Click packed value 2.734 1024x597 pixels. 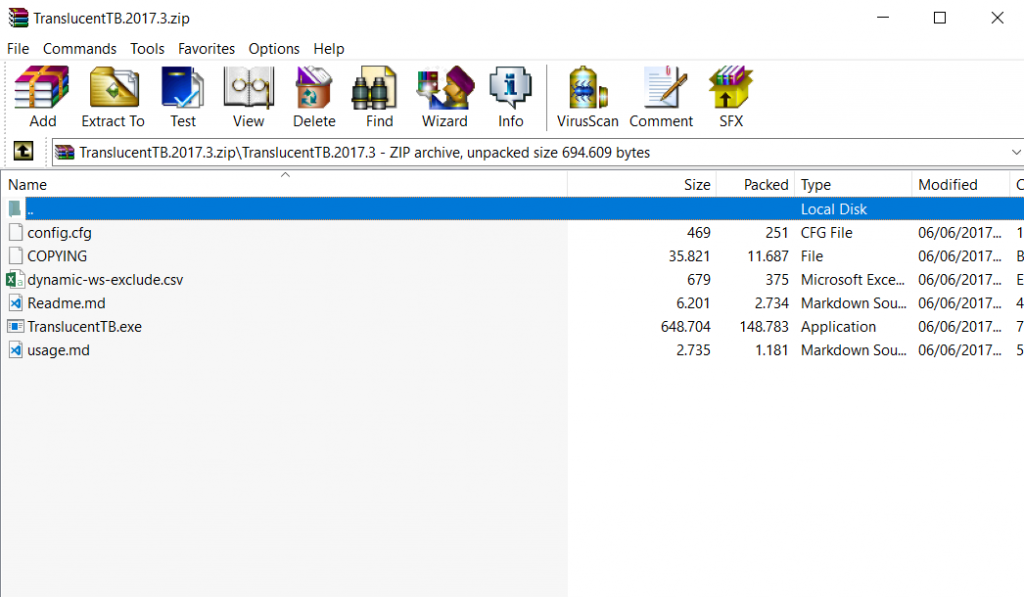771,303
